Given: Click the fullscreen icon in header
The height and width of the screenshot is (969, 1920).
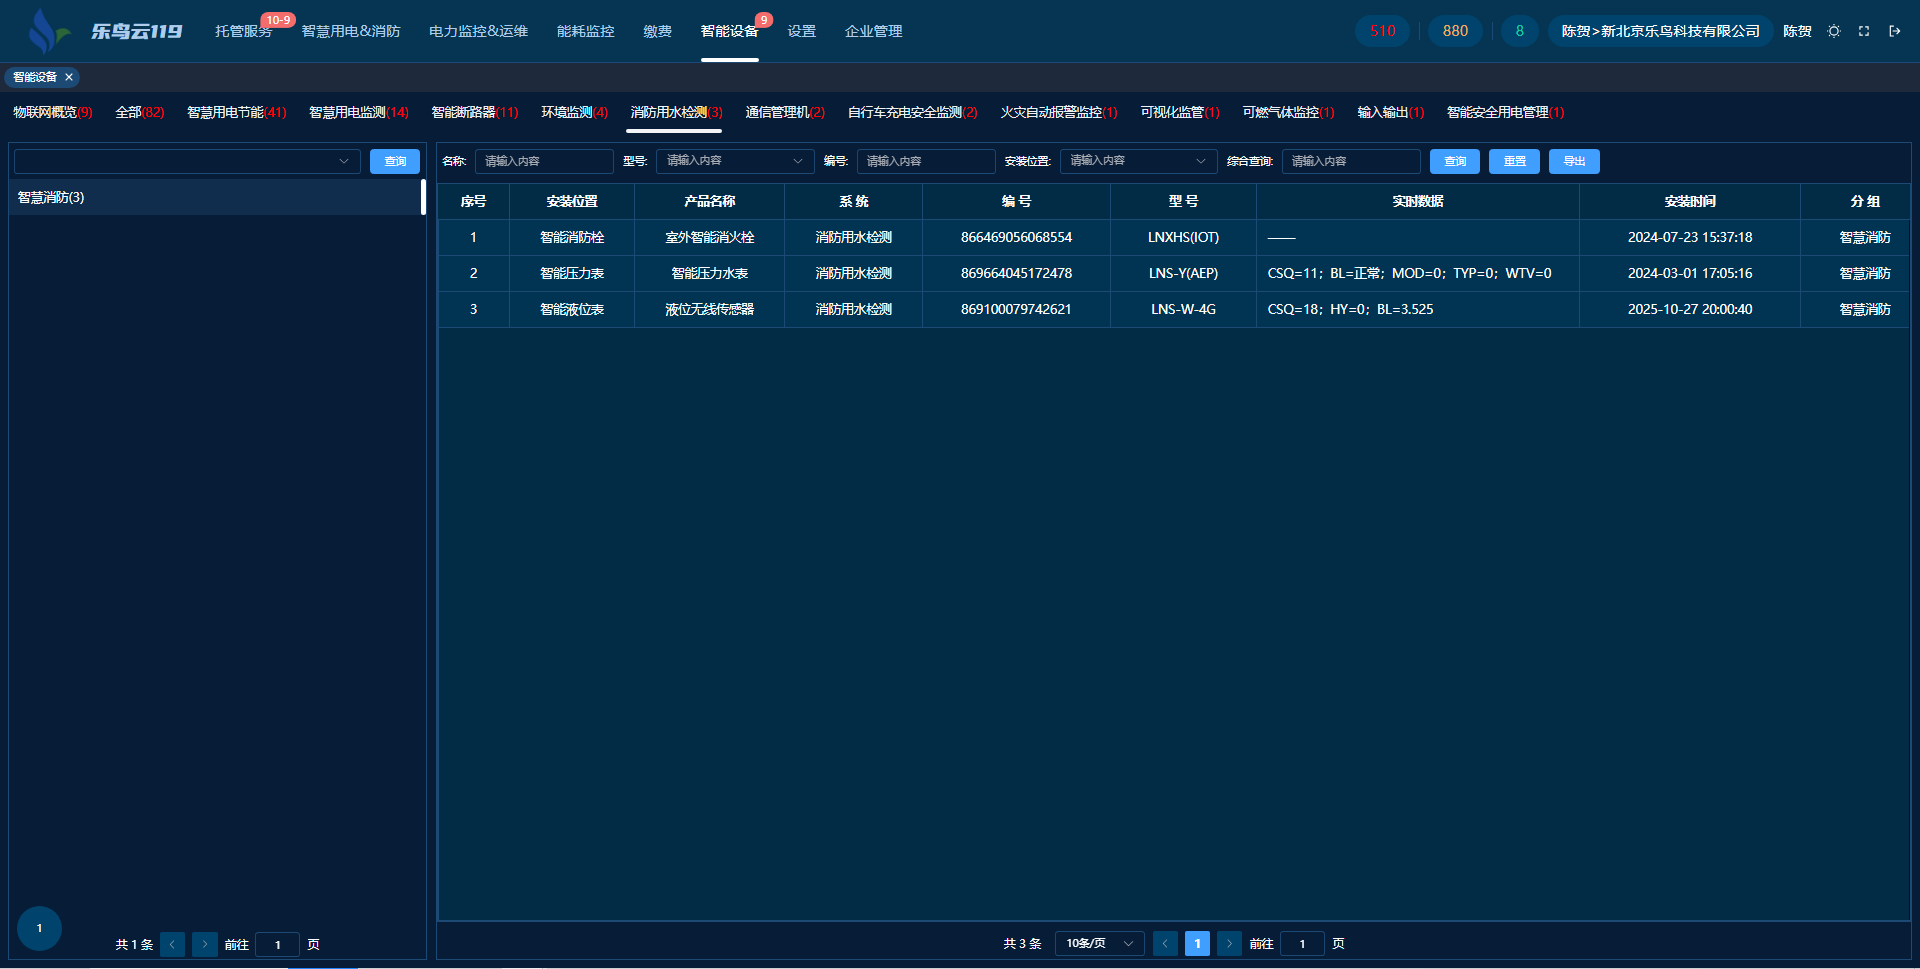Looking at the screenshot, I should 1864,31.
